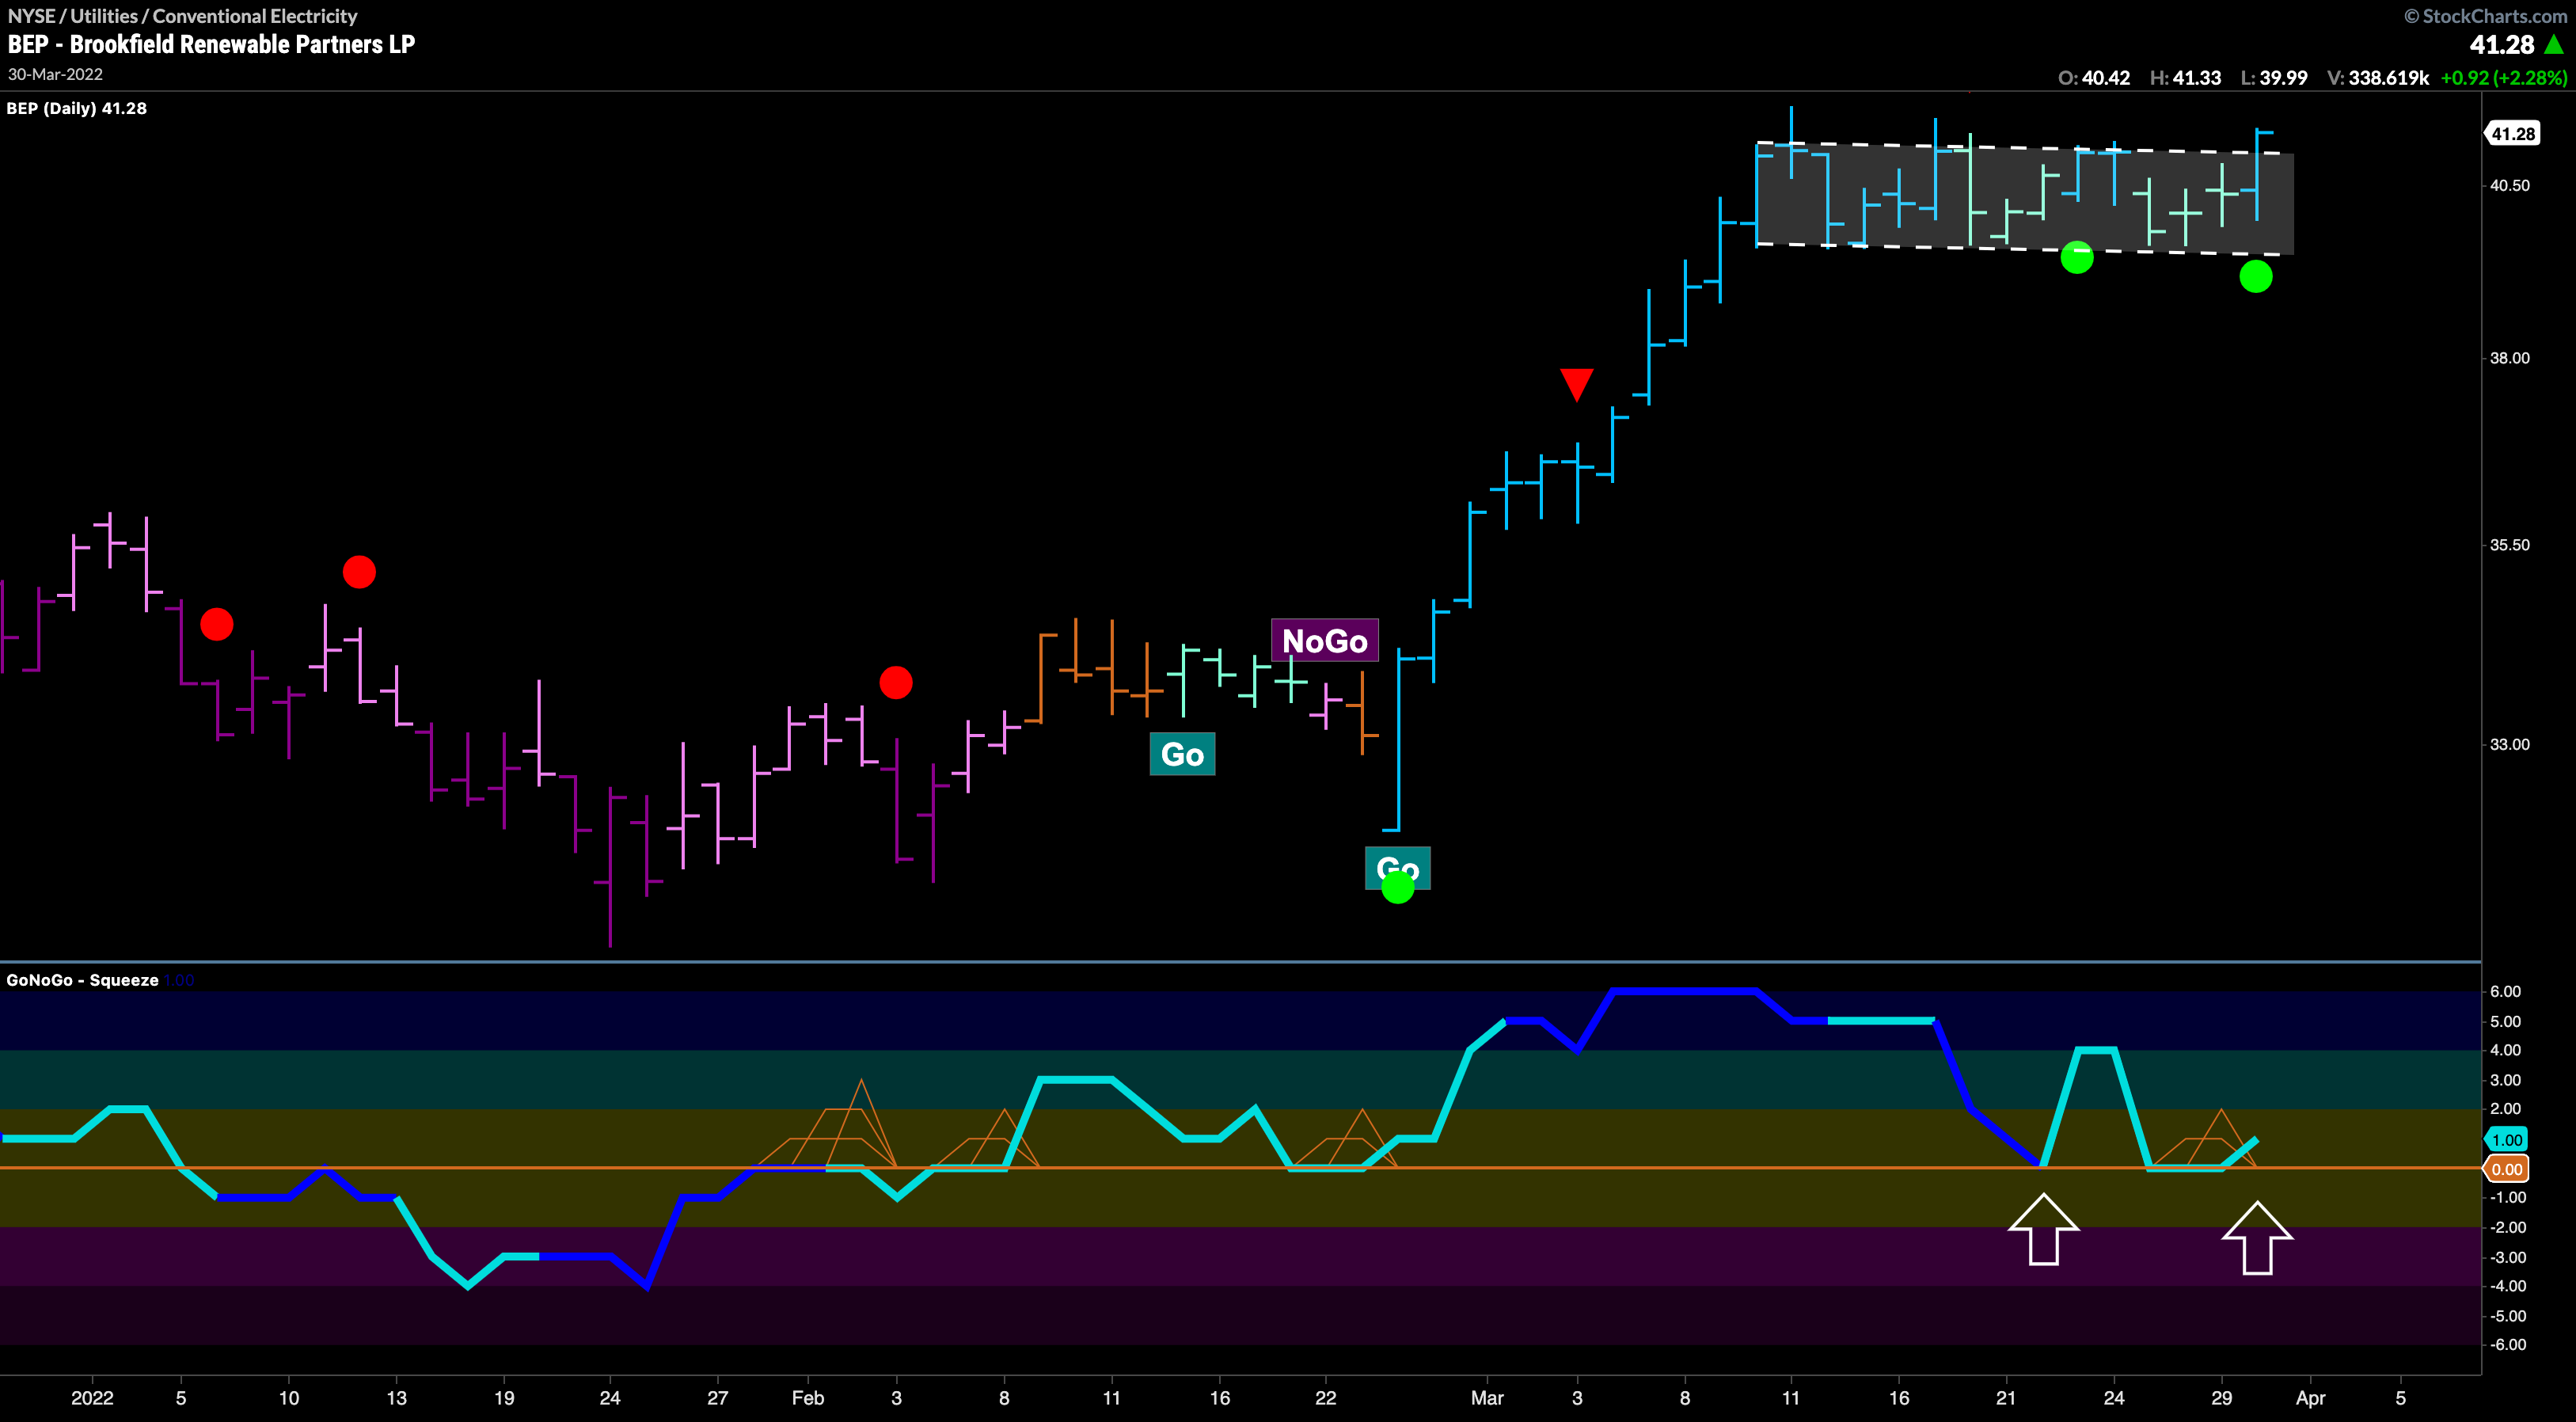
Task: Click the teal Go label near Feb 16
Action: (1182, 754)
